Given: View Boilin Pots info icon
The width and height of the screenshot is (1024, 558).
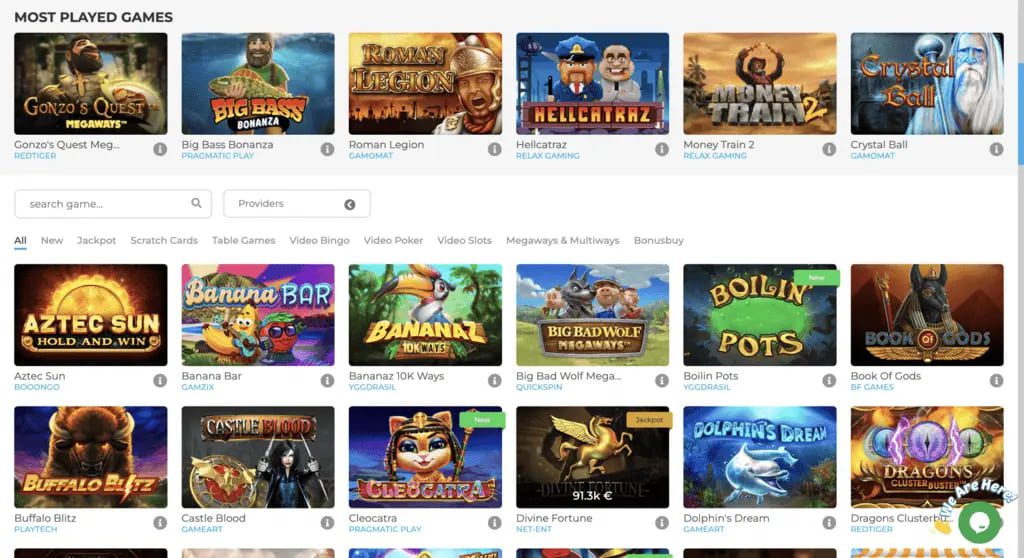Looking at the screenshot, I should tap(829, 380).
